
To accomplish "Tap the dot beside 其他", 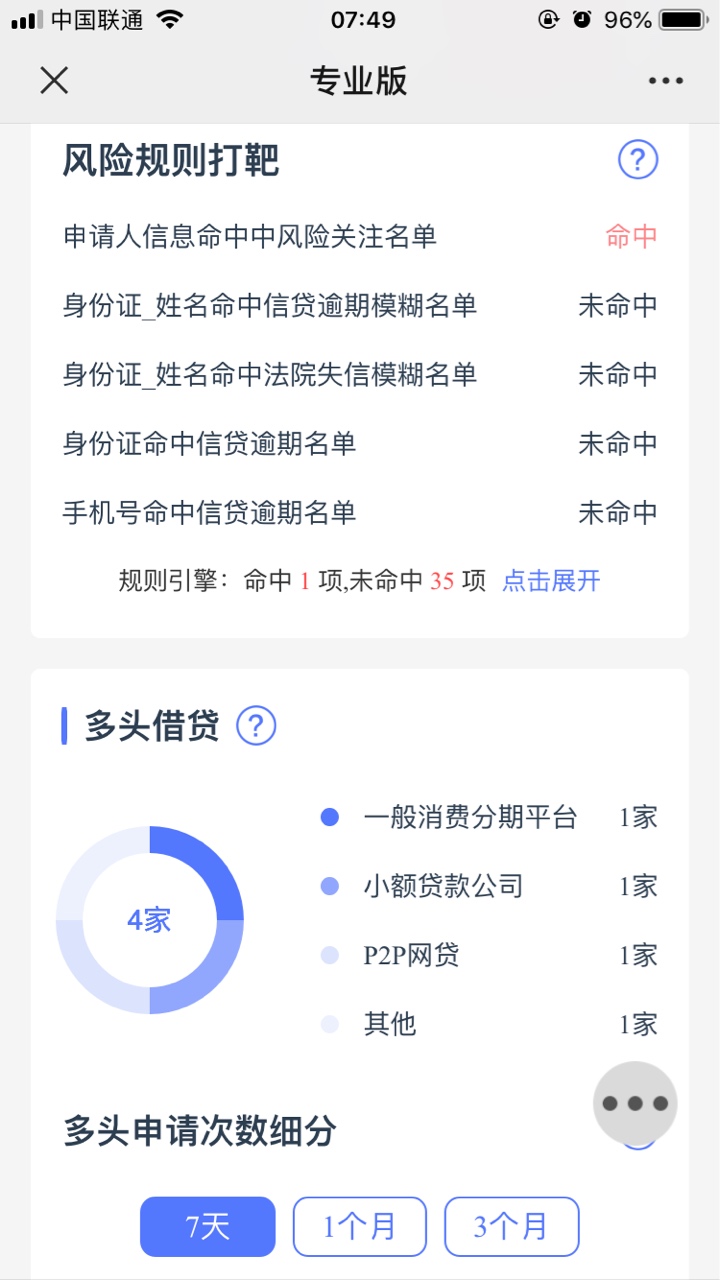I will pyautogui.click(x=330, y=1024).
